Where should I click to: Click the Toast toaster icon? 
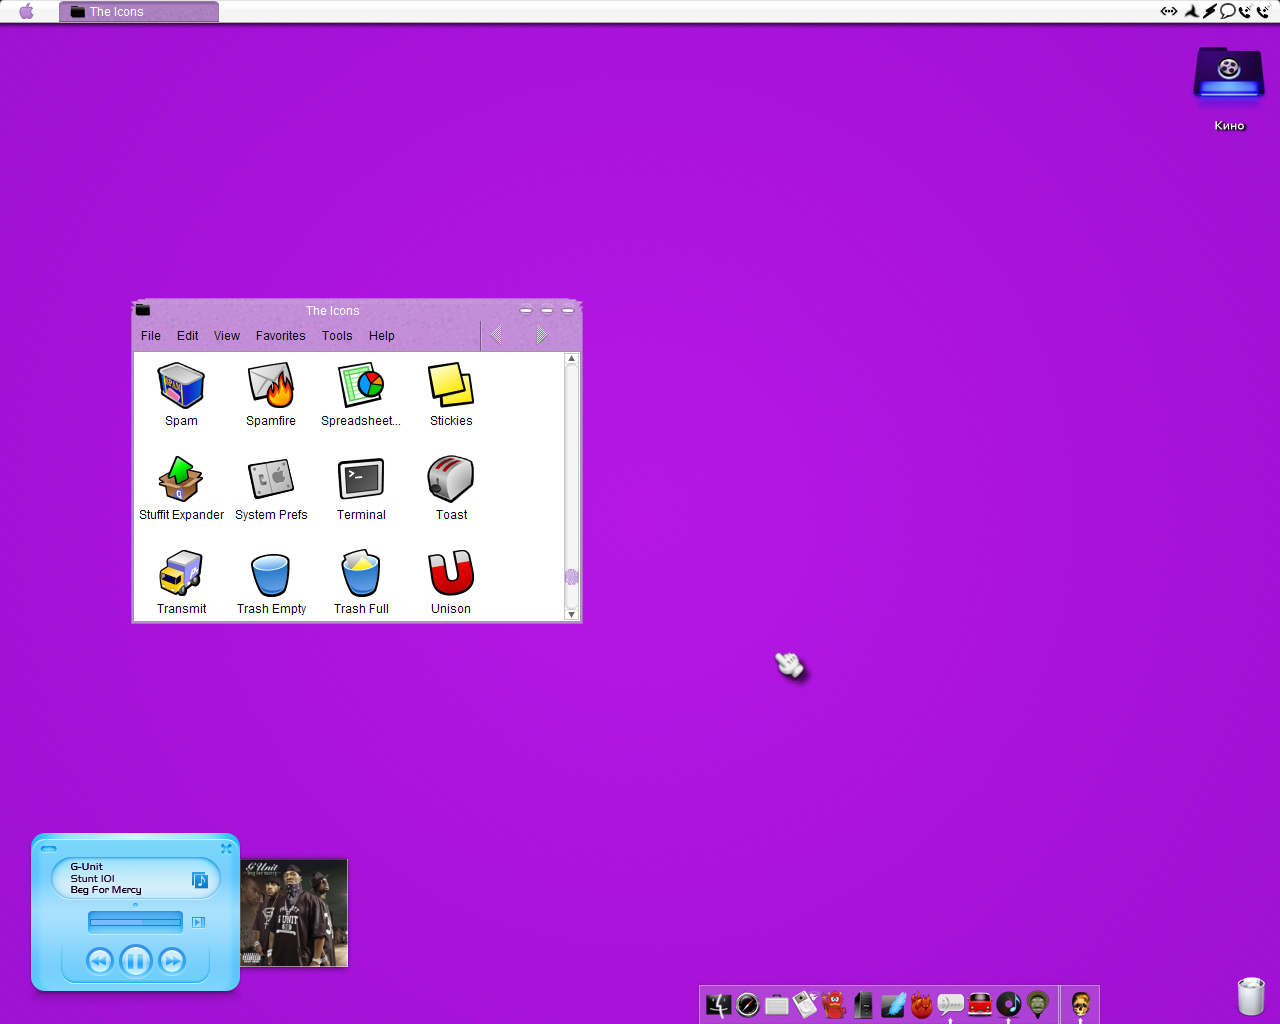click(x=451, y=480)
